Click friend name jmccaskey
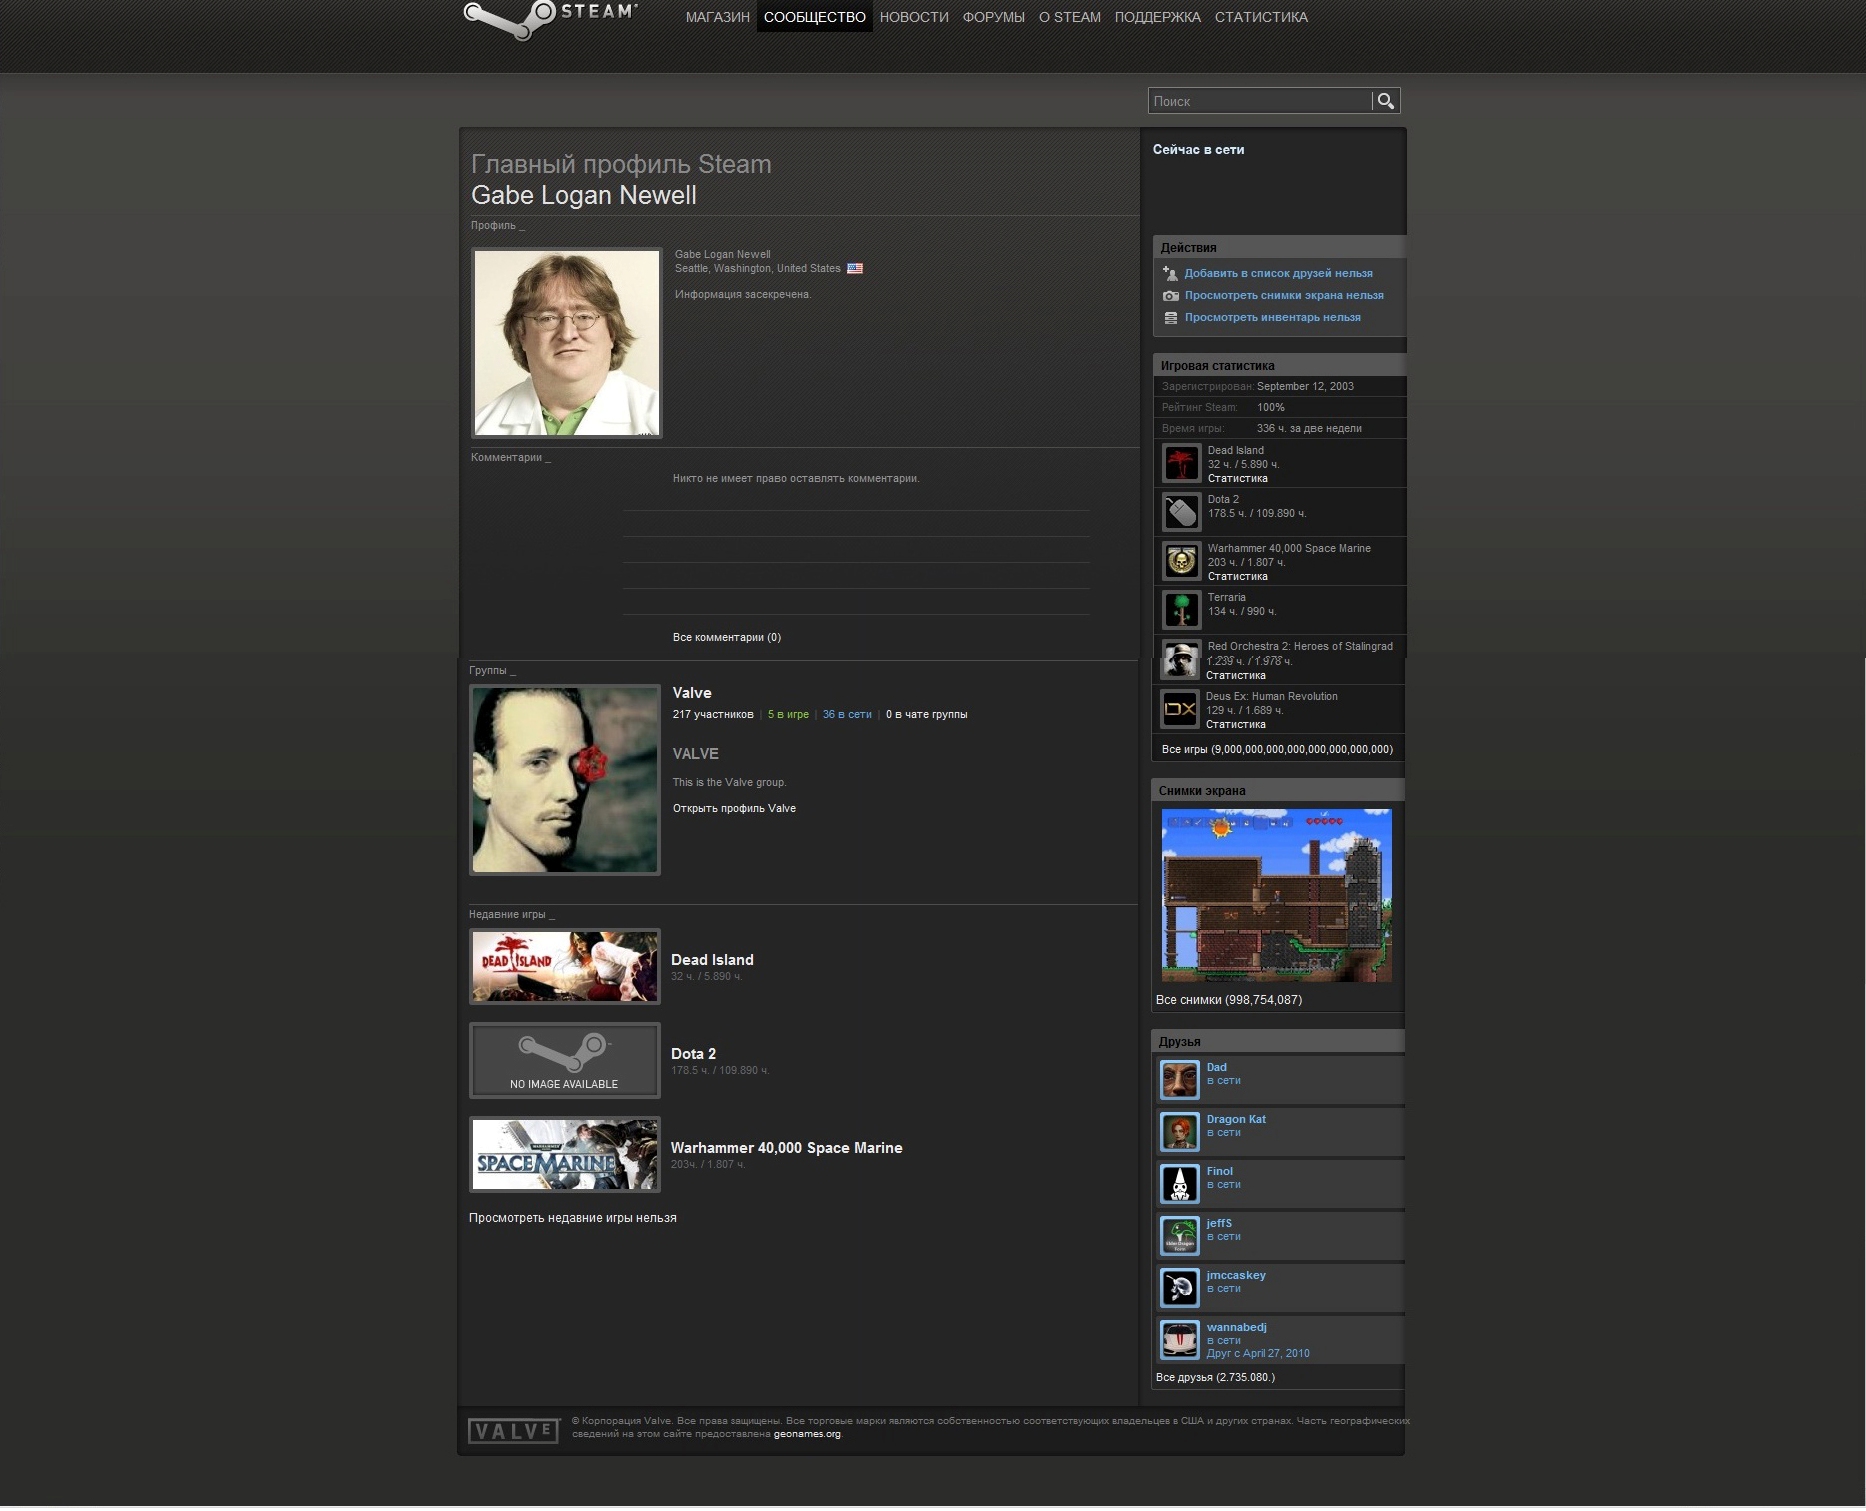The image size is (1866, 1511). (1235, 1275)
